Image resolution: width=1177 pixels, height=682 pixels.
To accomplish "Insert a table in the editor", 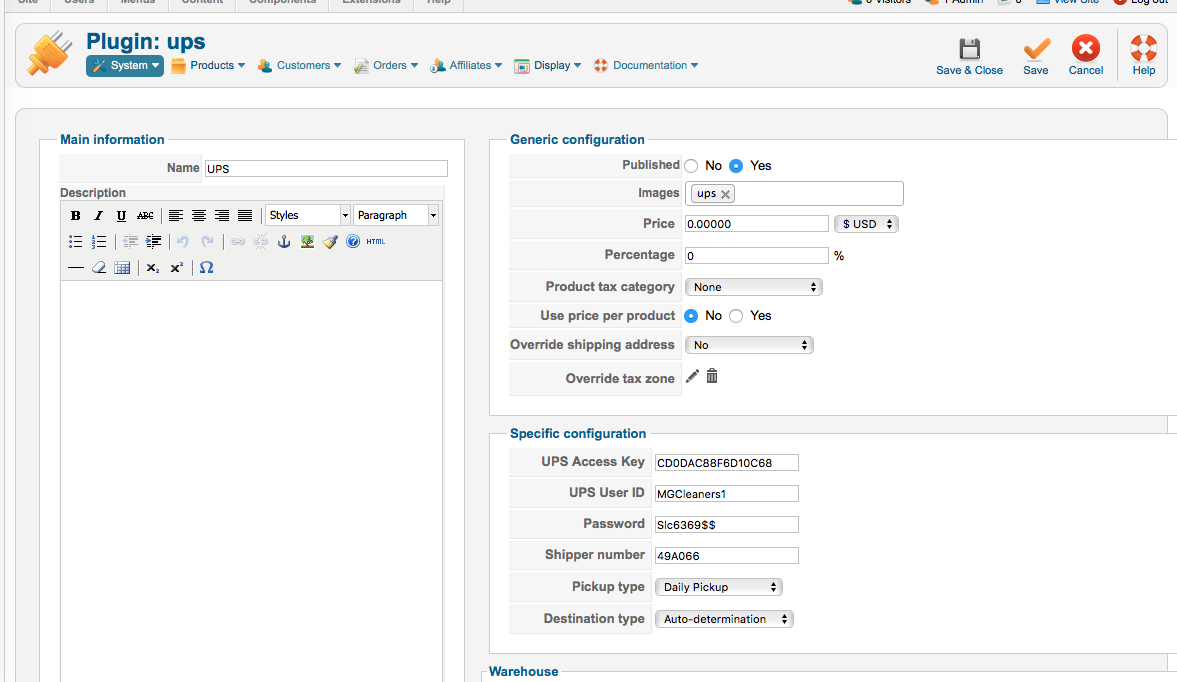I will click(x=122, y=268).
